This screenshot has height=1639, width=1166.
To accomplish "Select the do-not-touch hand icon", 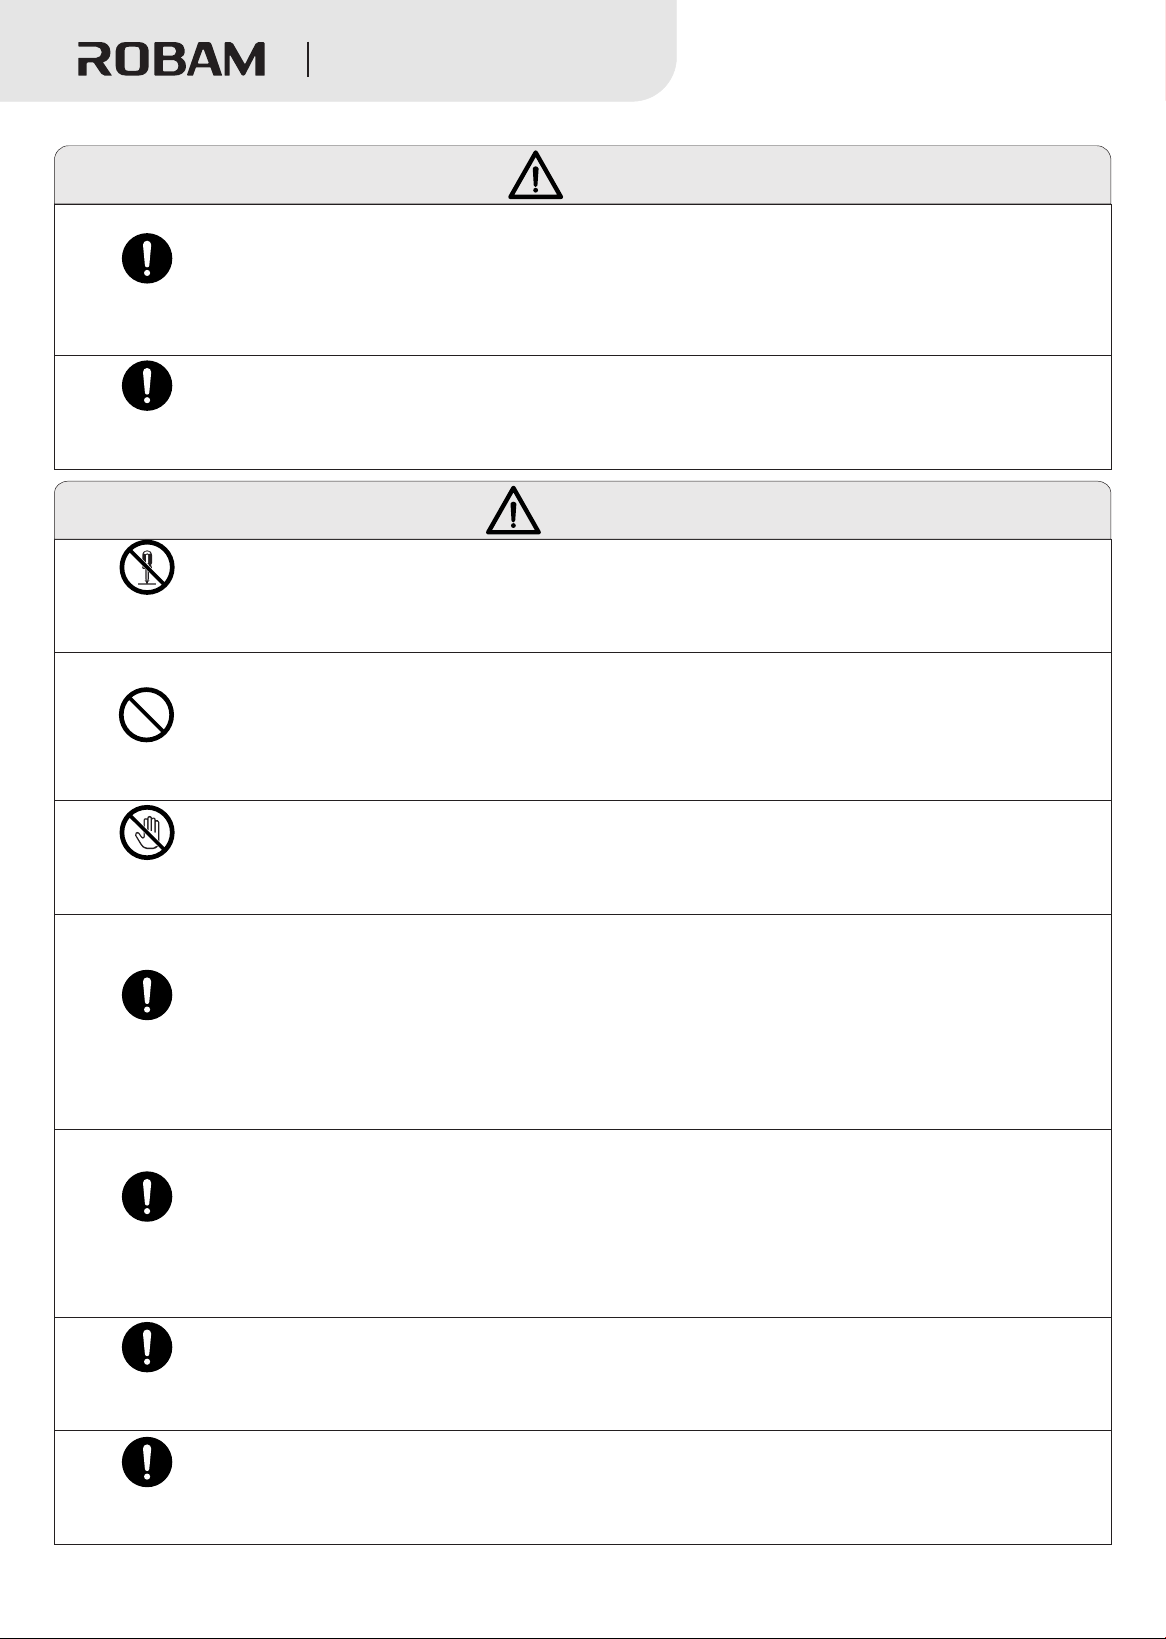I will pos(147,833).
